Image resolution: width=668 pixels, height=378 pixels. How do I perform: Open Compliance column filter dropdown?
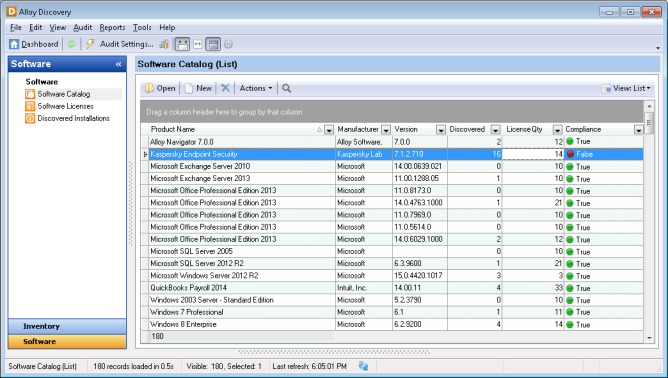638,130
